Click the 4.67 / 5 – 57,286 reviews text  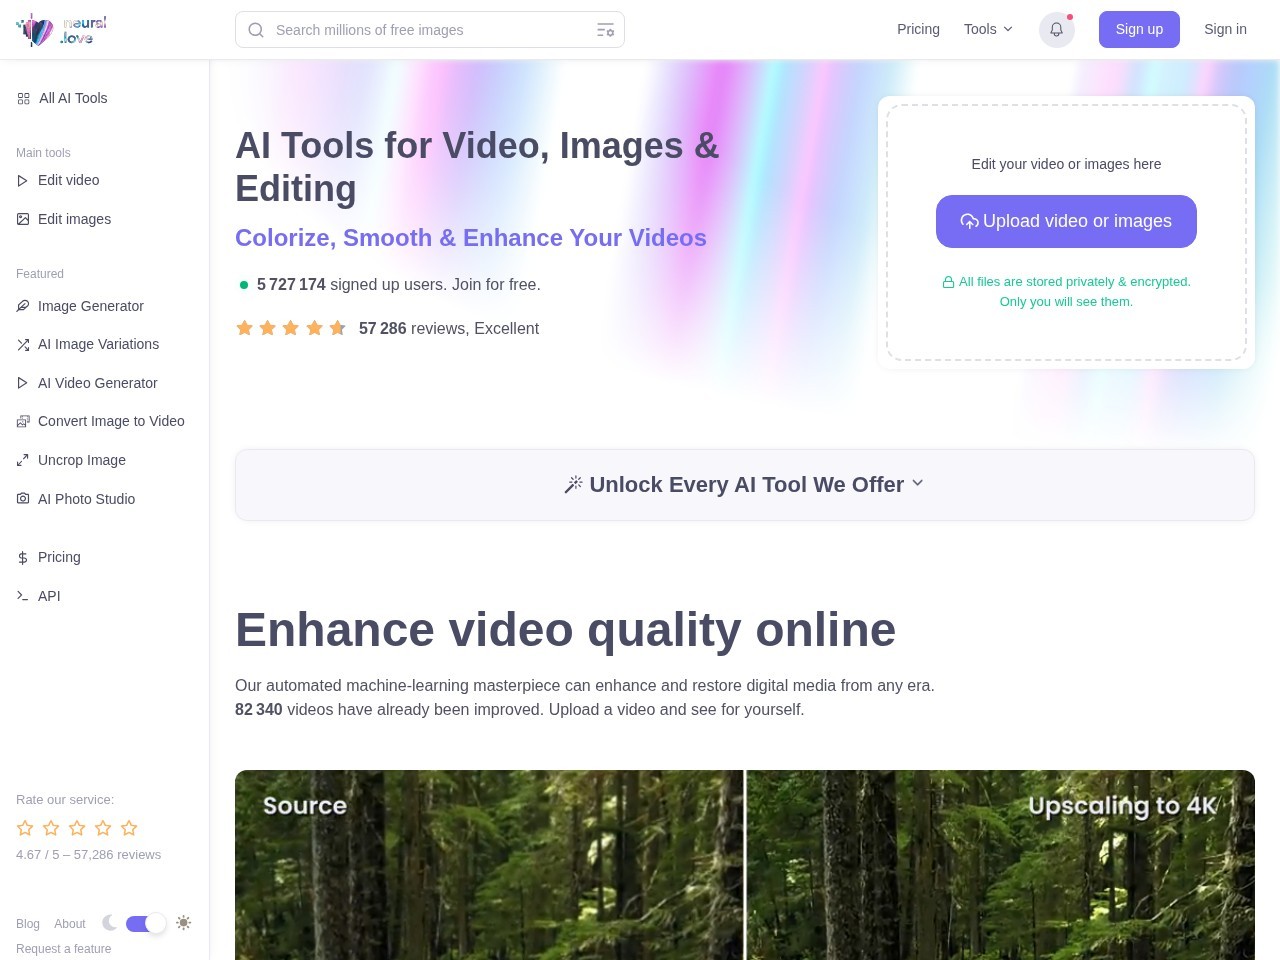[x=88, y=855]
